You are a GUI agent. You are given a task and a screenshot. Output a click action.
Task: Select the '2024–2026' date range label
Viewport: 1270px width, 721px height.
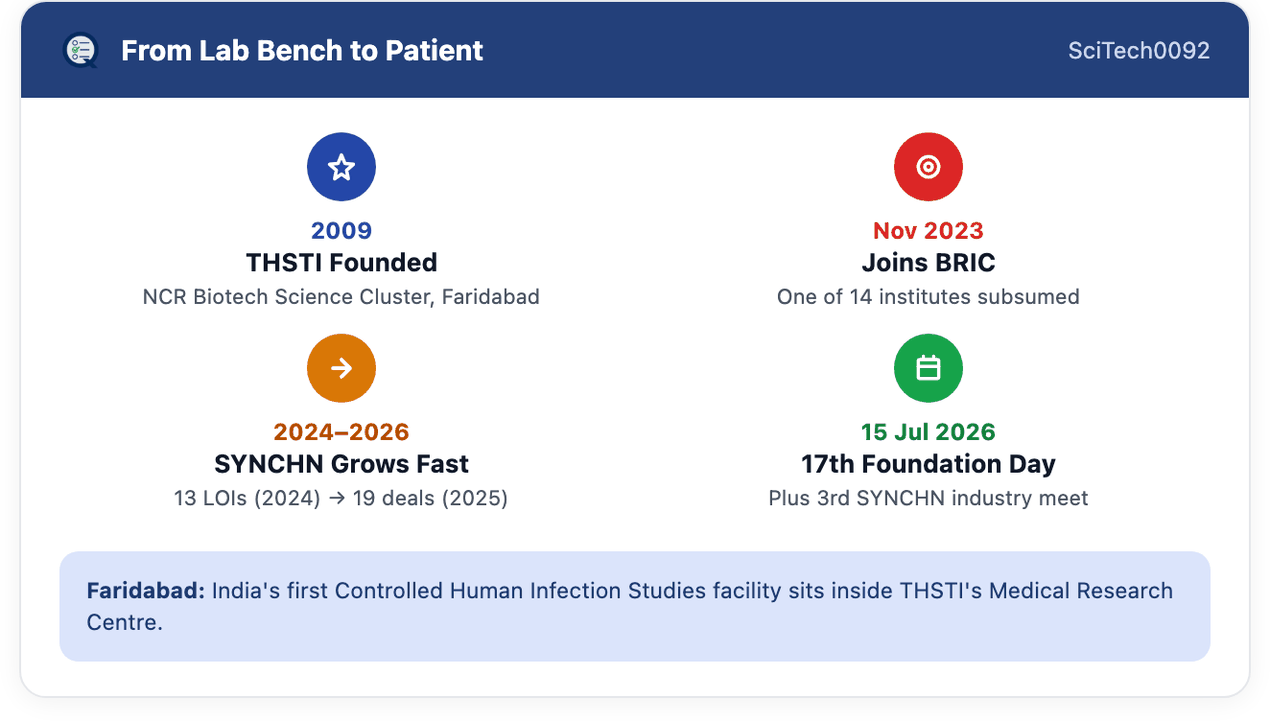point(341,432)
